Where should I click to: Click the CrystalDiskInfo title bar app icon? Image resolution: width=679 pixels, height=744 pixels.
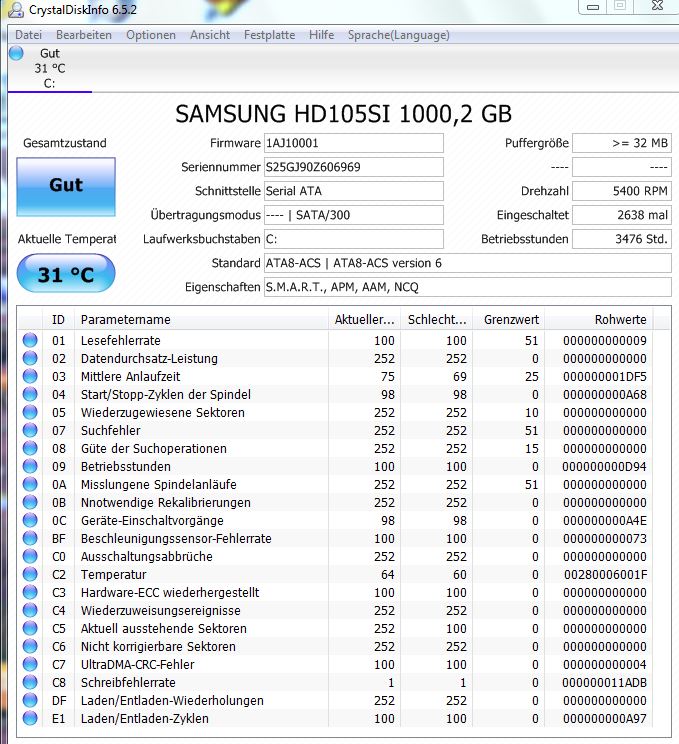click(x=16, y=9)
